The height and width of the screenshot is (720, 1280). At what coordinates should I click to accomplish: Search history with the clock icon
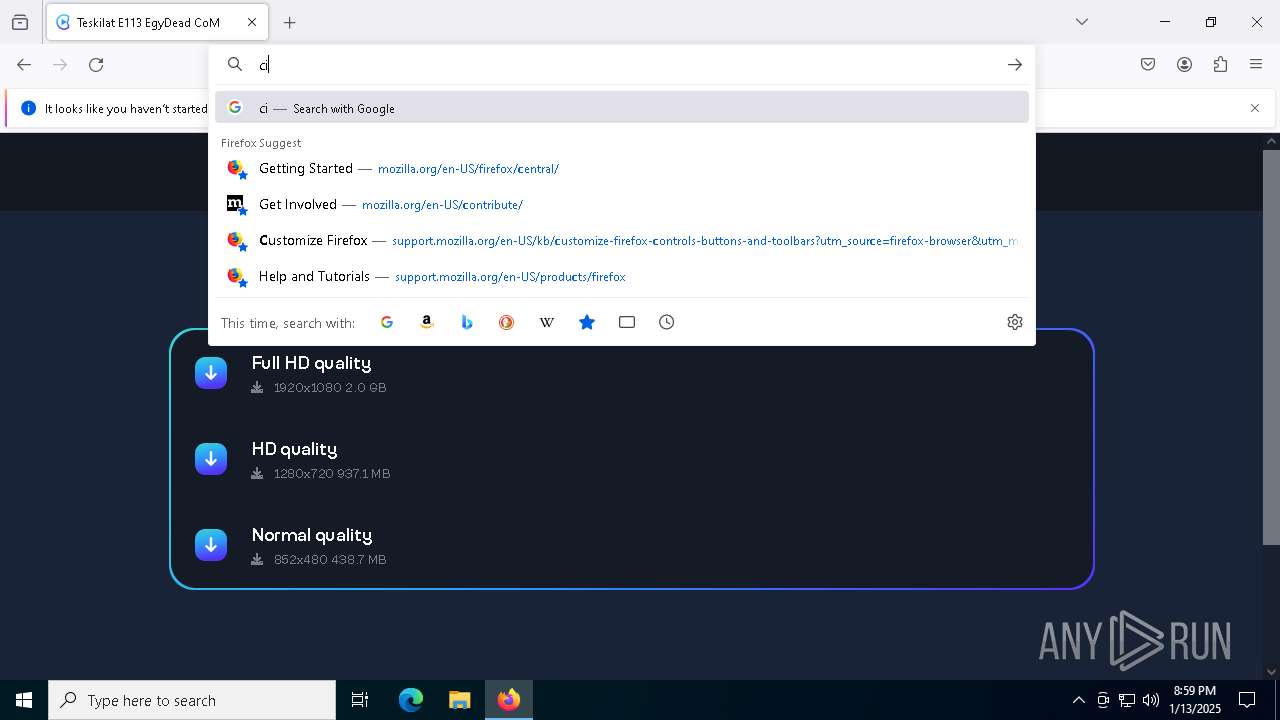tap(667, 322)
